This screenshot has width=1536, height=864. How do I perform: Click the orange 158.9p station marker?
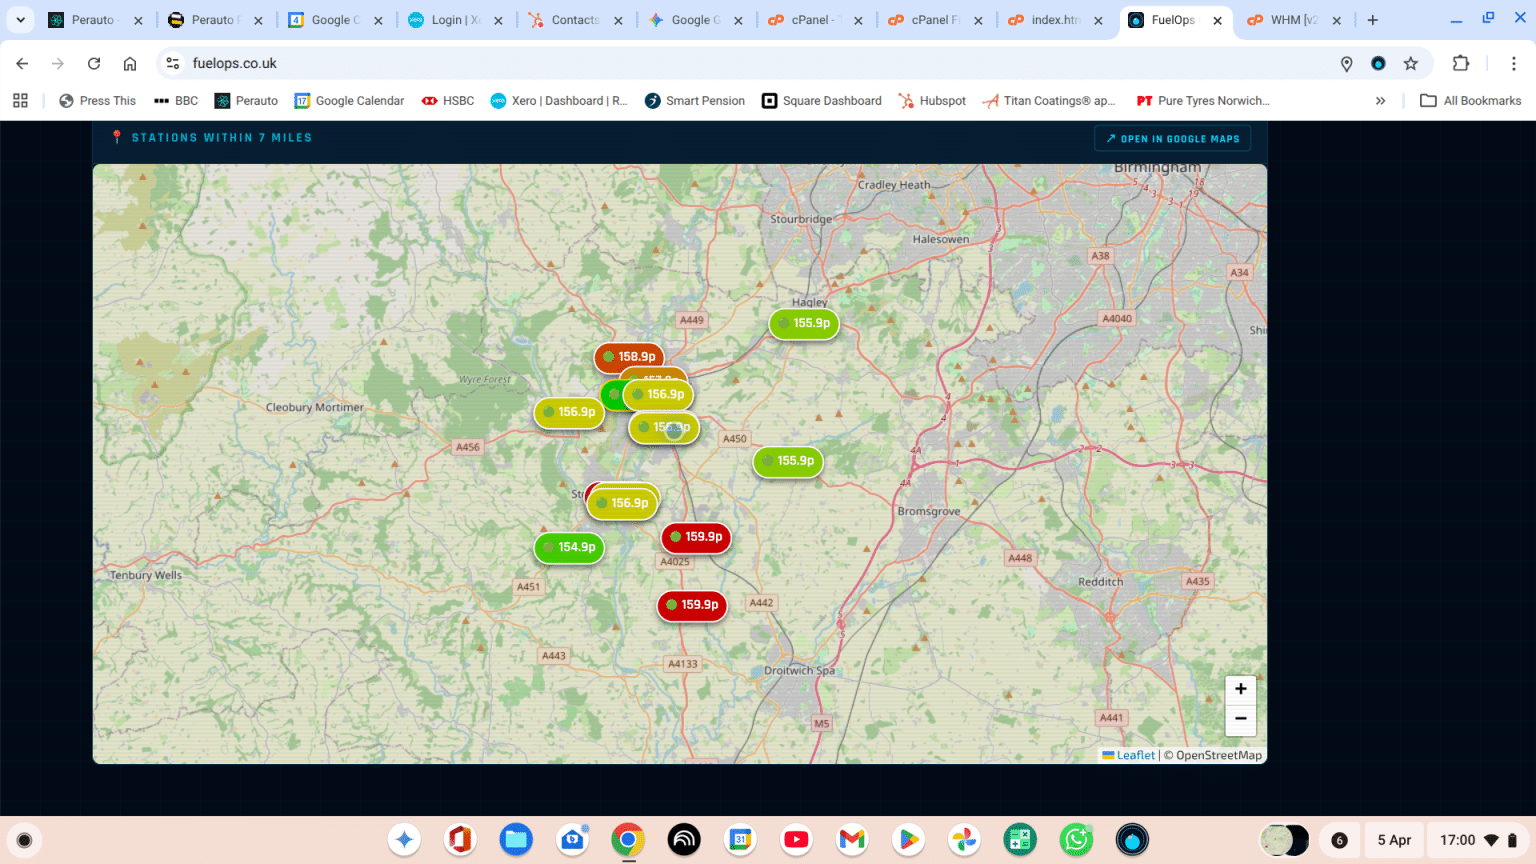(630, 357)
